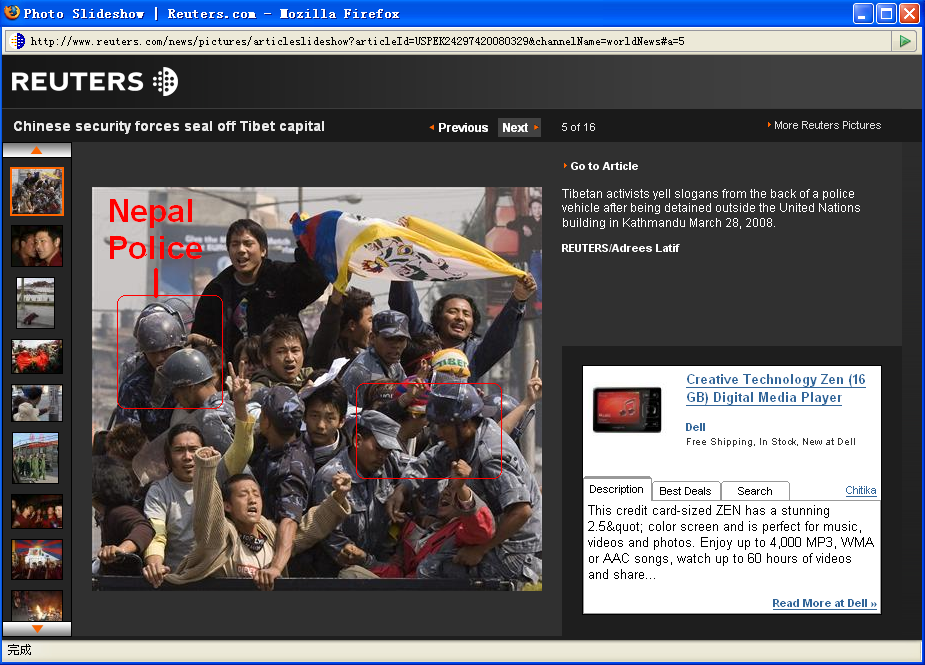Go to Previous slideshow photo
The height and width of the screenshot is (665, 925).
point(459,128)
